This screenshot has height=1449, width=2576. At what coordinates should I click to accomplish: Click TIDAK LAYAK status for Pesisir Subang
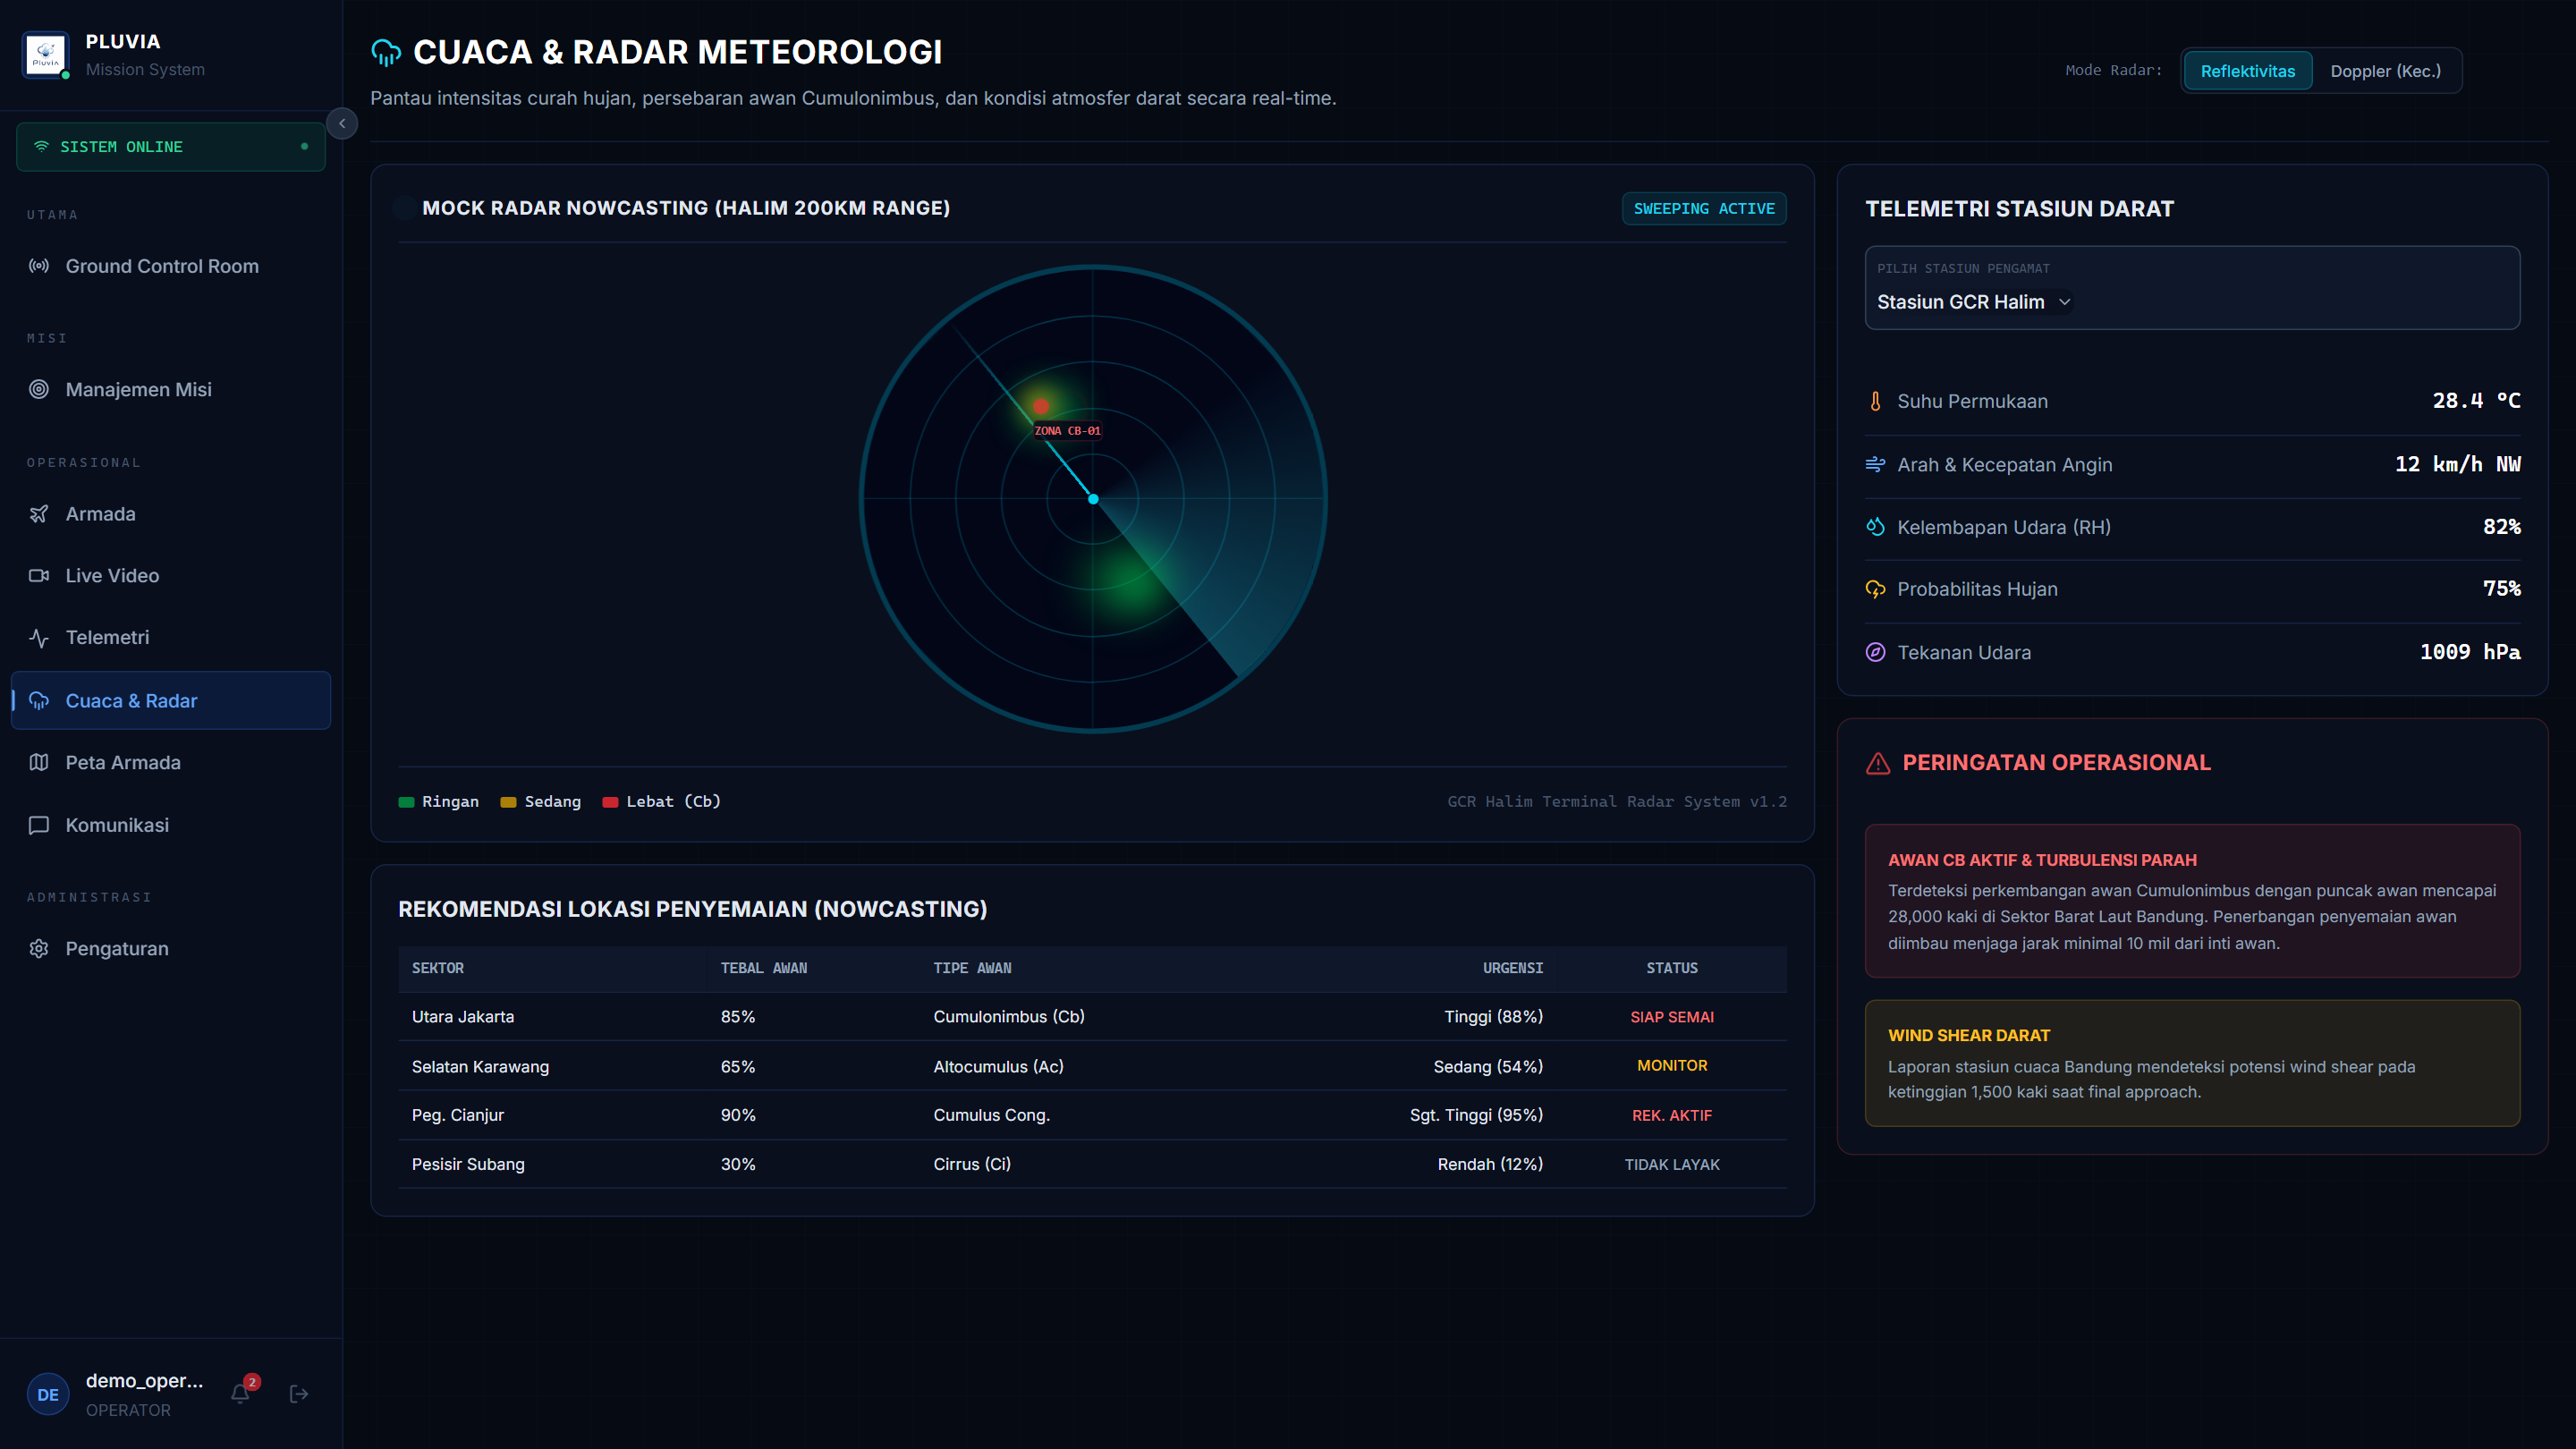tap(1672, 1165)
